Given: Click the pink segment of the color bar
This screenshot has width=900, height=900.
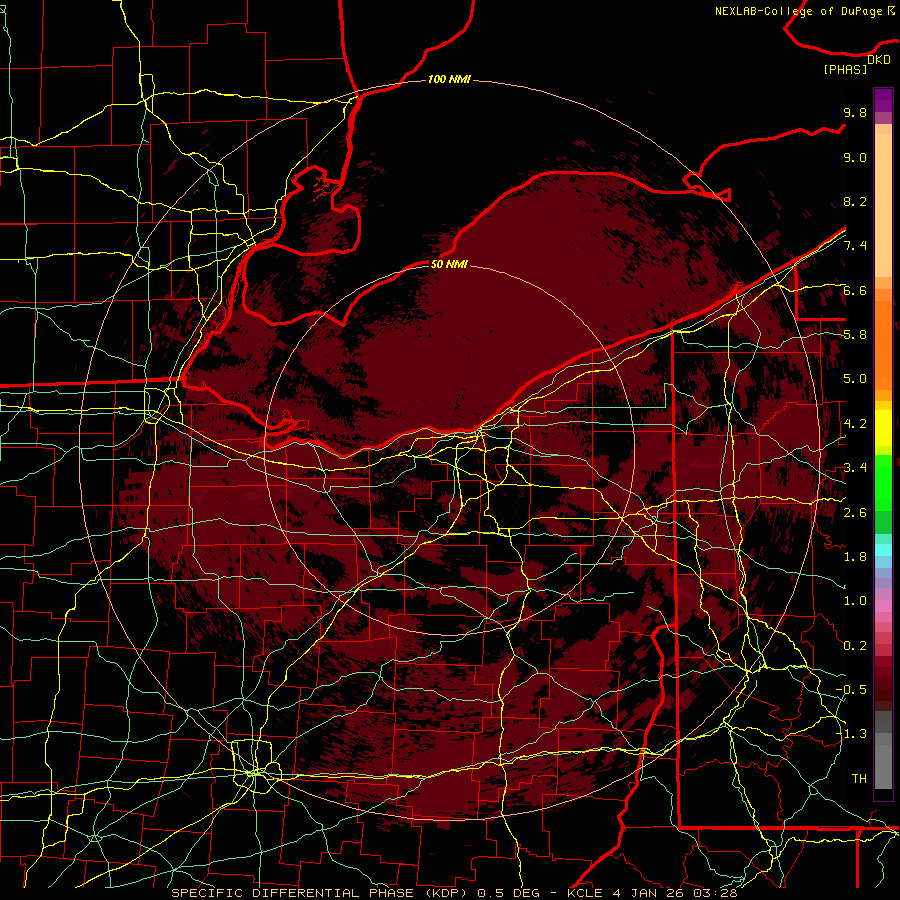Looking at the screenshot, I should point(883,606).
